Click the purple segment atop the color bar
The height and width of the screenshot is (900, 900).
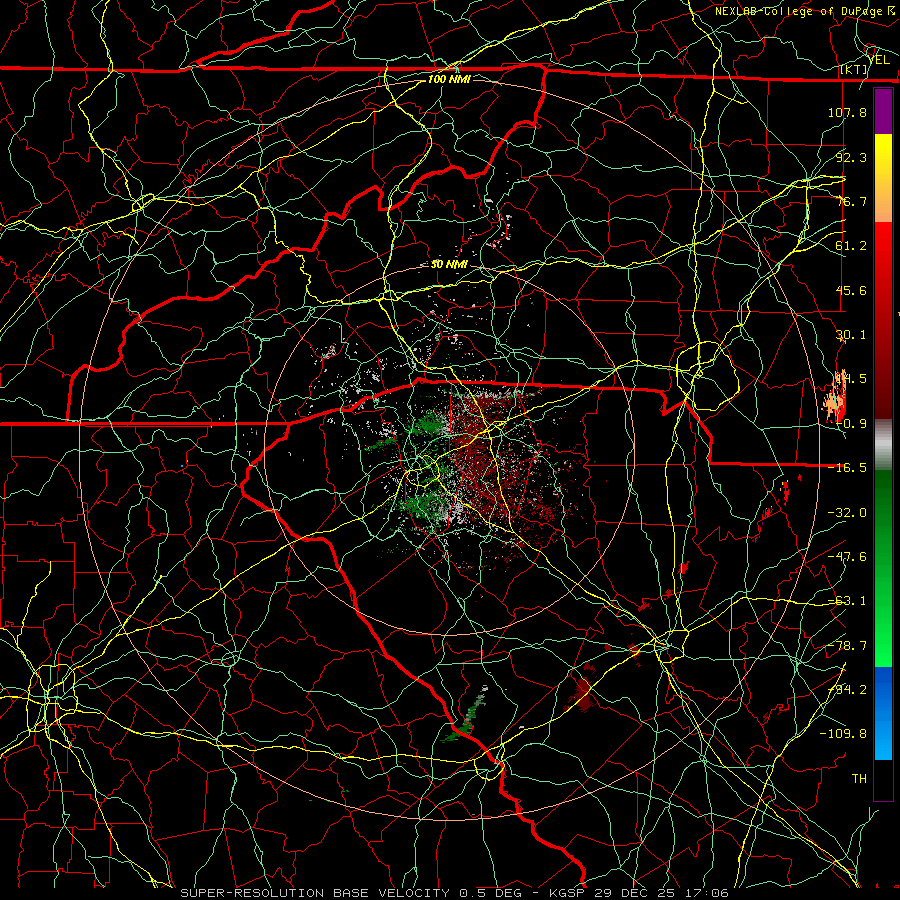tap(883, 111)
